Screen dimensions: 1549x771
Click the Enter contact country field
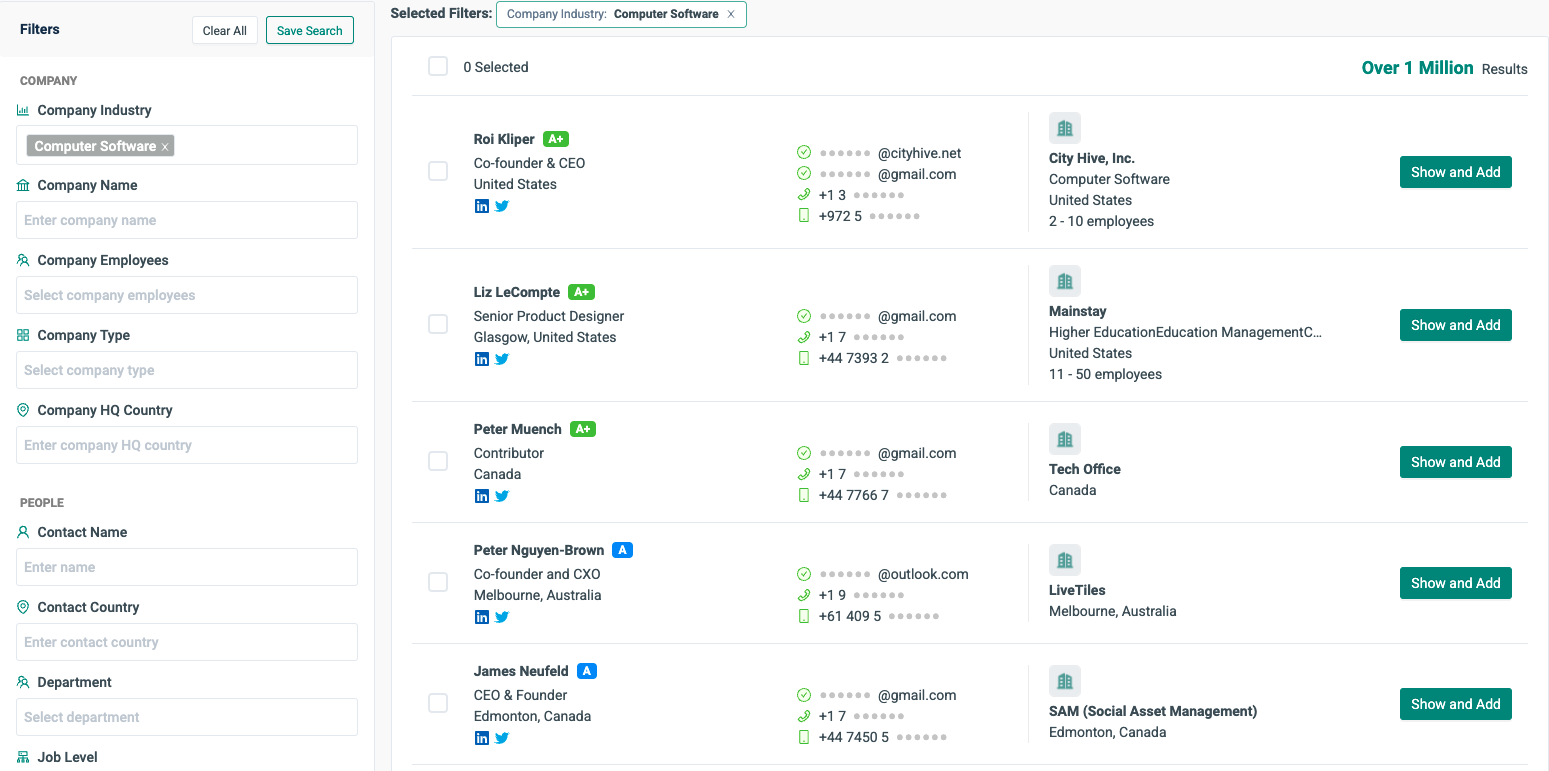tap(187, 642)
